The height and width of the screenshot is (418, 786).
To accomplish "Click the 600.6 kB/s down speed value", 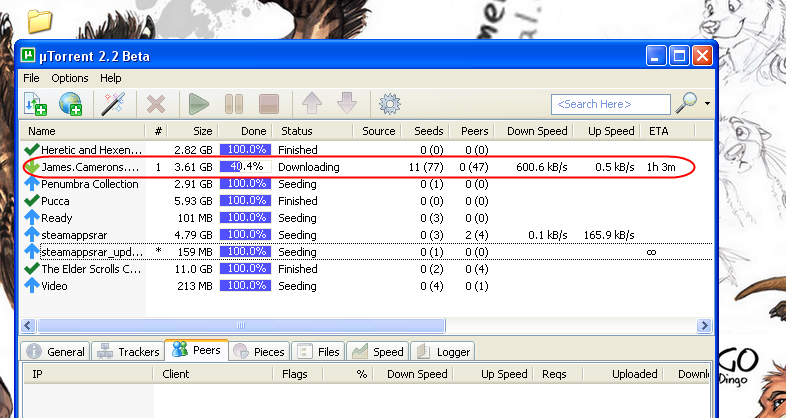I will tap(541, 167).
